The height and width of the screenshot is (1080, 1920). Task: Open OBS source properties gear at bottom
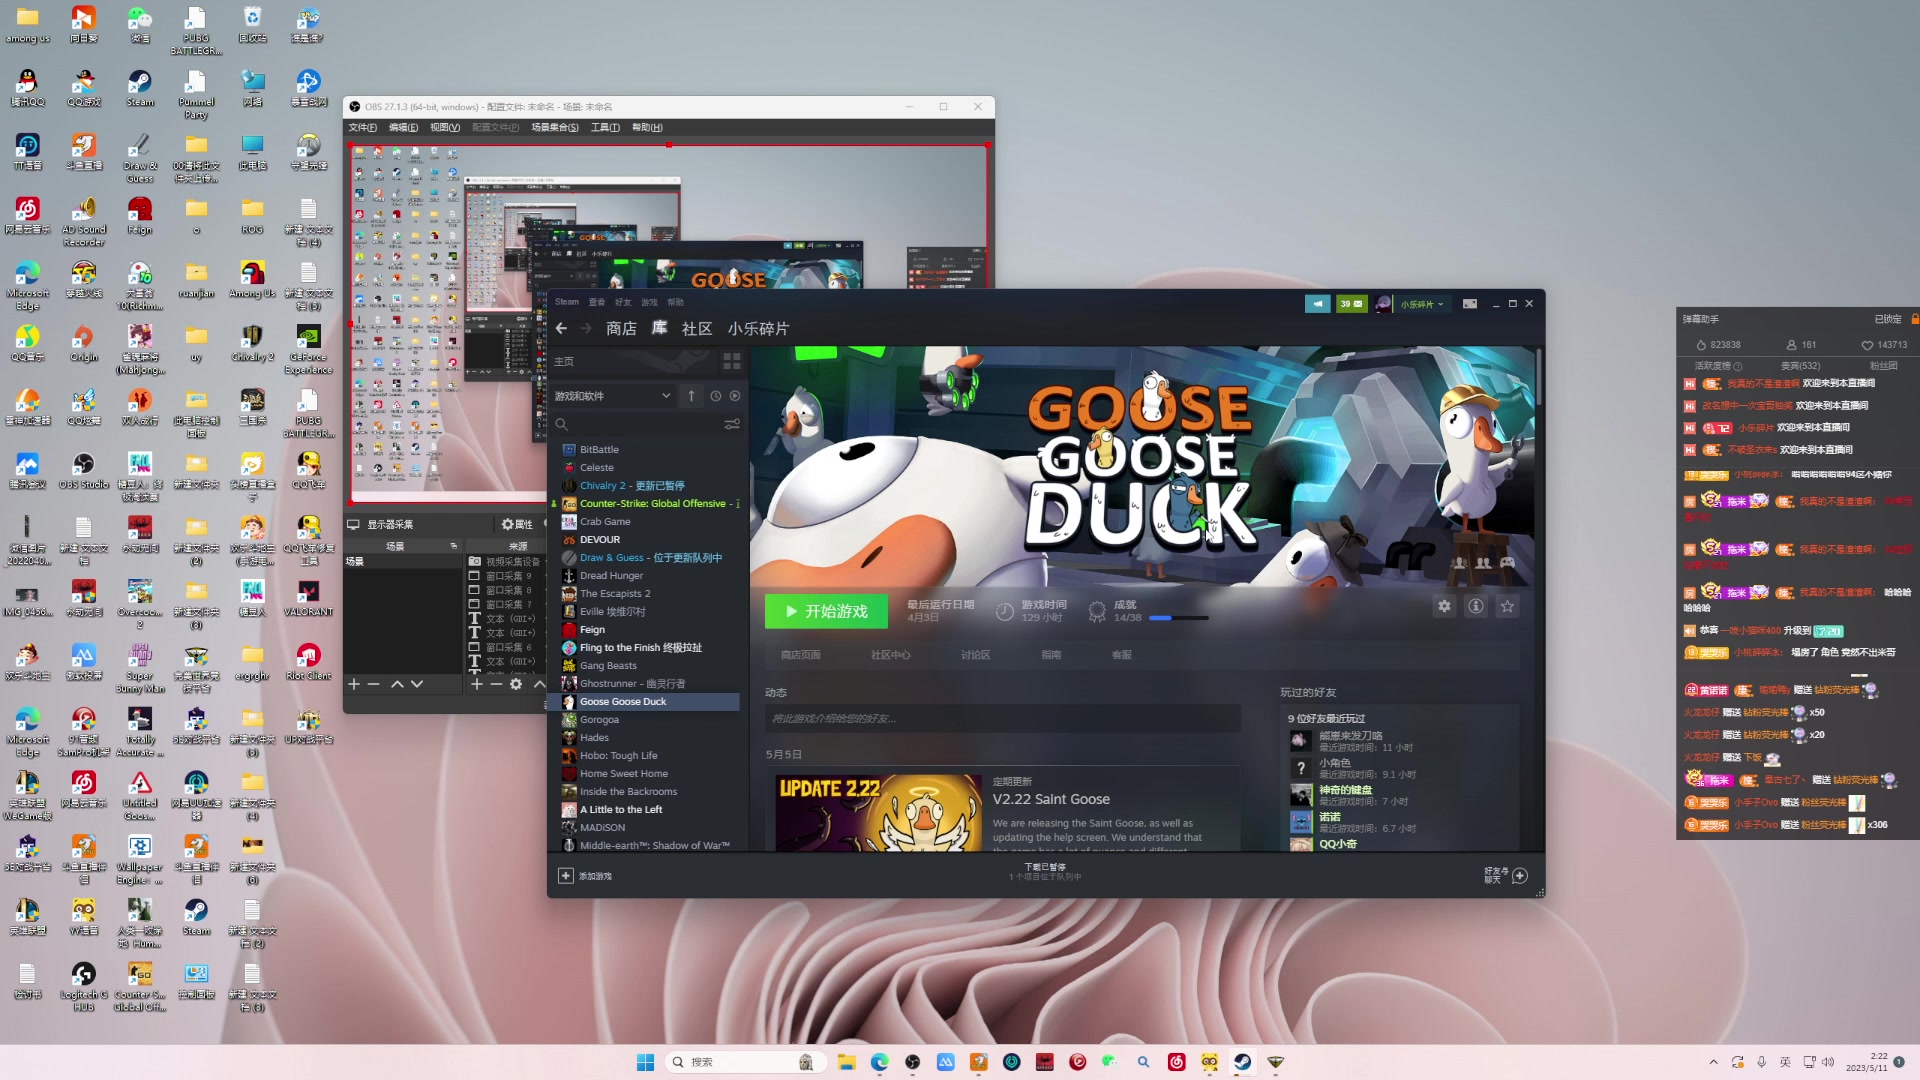coord(516,684)
